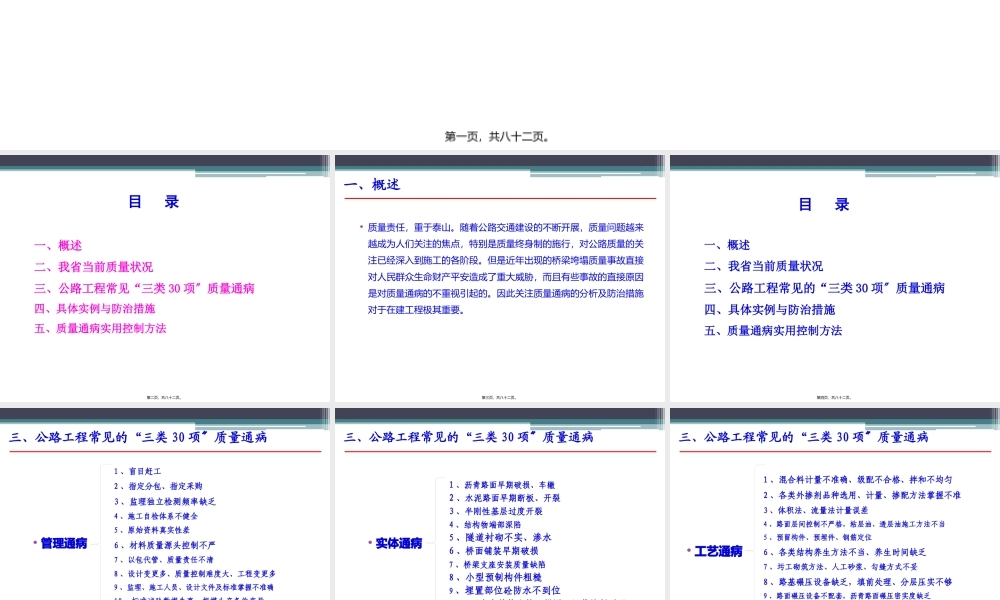The height and width of the screenshot is (600, 1000).
Task: Open the 管理通病 slide thumbnail
Action: 165,504
